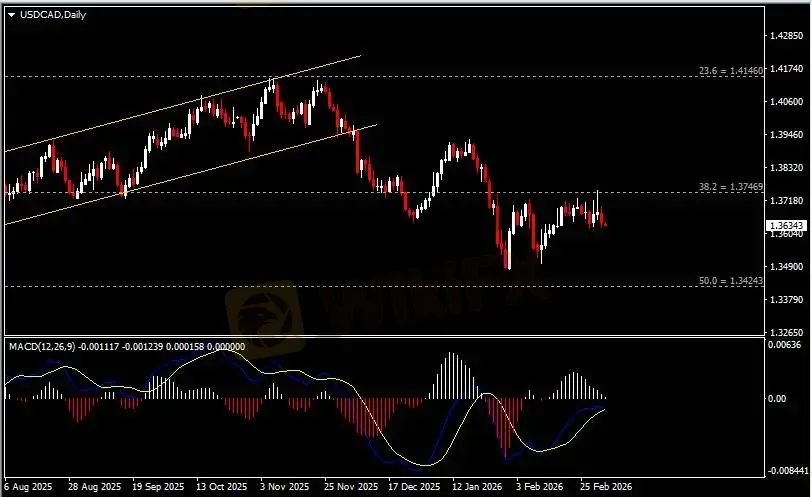
Task: Select the 50.0 = 1.34243 Fibonacci label
Action: point(730,282)
